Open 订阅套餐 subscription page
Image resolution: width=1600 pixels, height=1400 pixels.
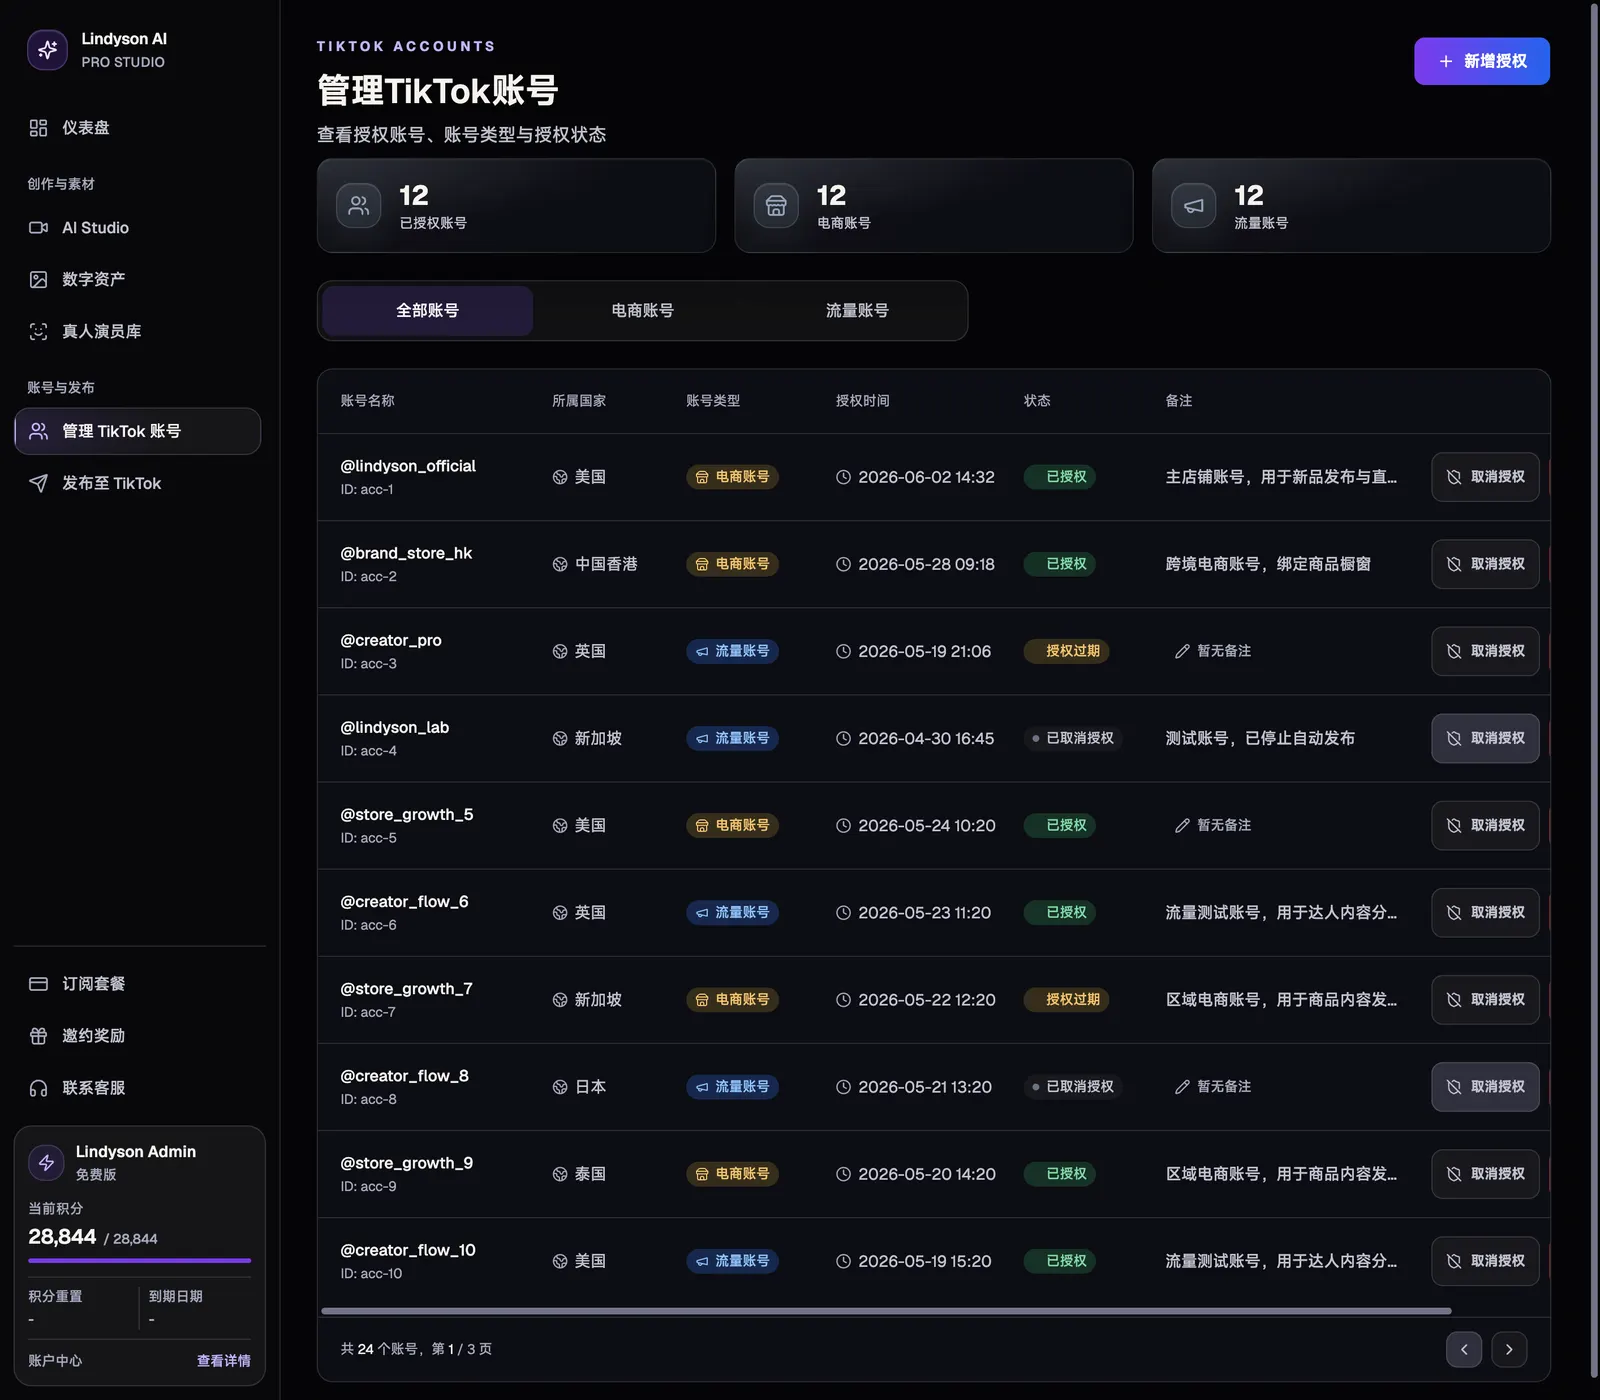point(138,984)
